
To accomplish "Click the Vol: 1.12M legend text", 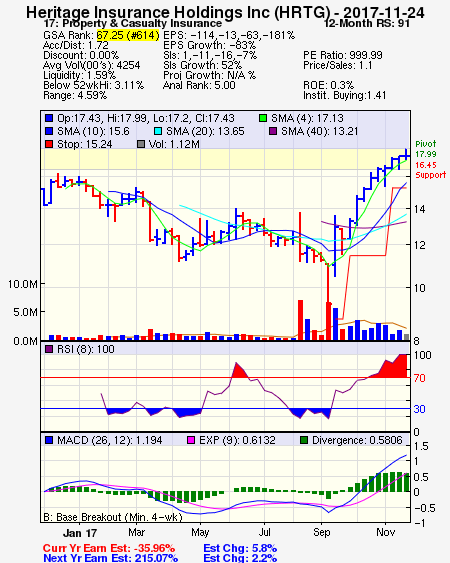I will pyautogui.click(x=174, y=144).
